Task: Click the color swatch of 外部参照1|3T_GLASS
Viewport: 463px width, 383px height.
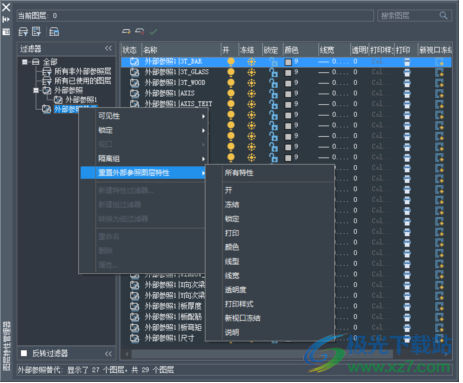Action: [288, 73]
